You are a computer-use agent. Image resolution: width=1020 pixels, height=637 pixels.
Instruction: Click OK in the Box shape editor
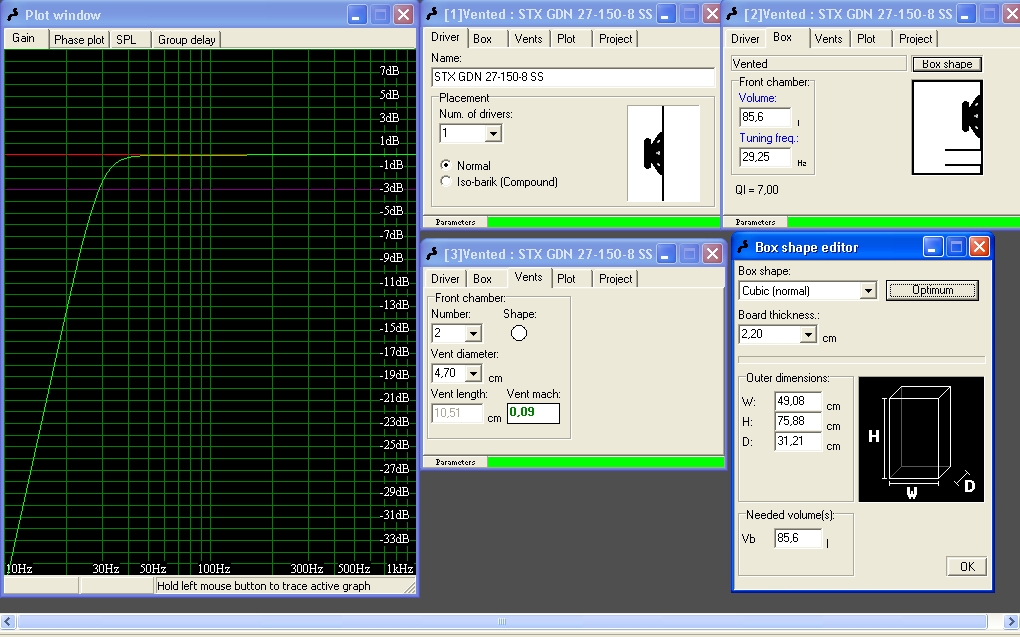pyautogui.click(x=966, y=566)
